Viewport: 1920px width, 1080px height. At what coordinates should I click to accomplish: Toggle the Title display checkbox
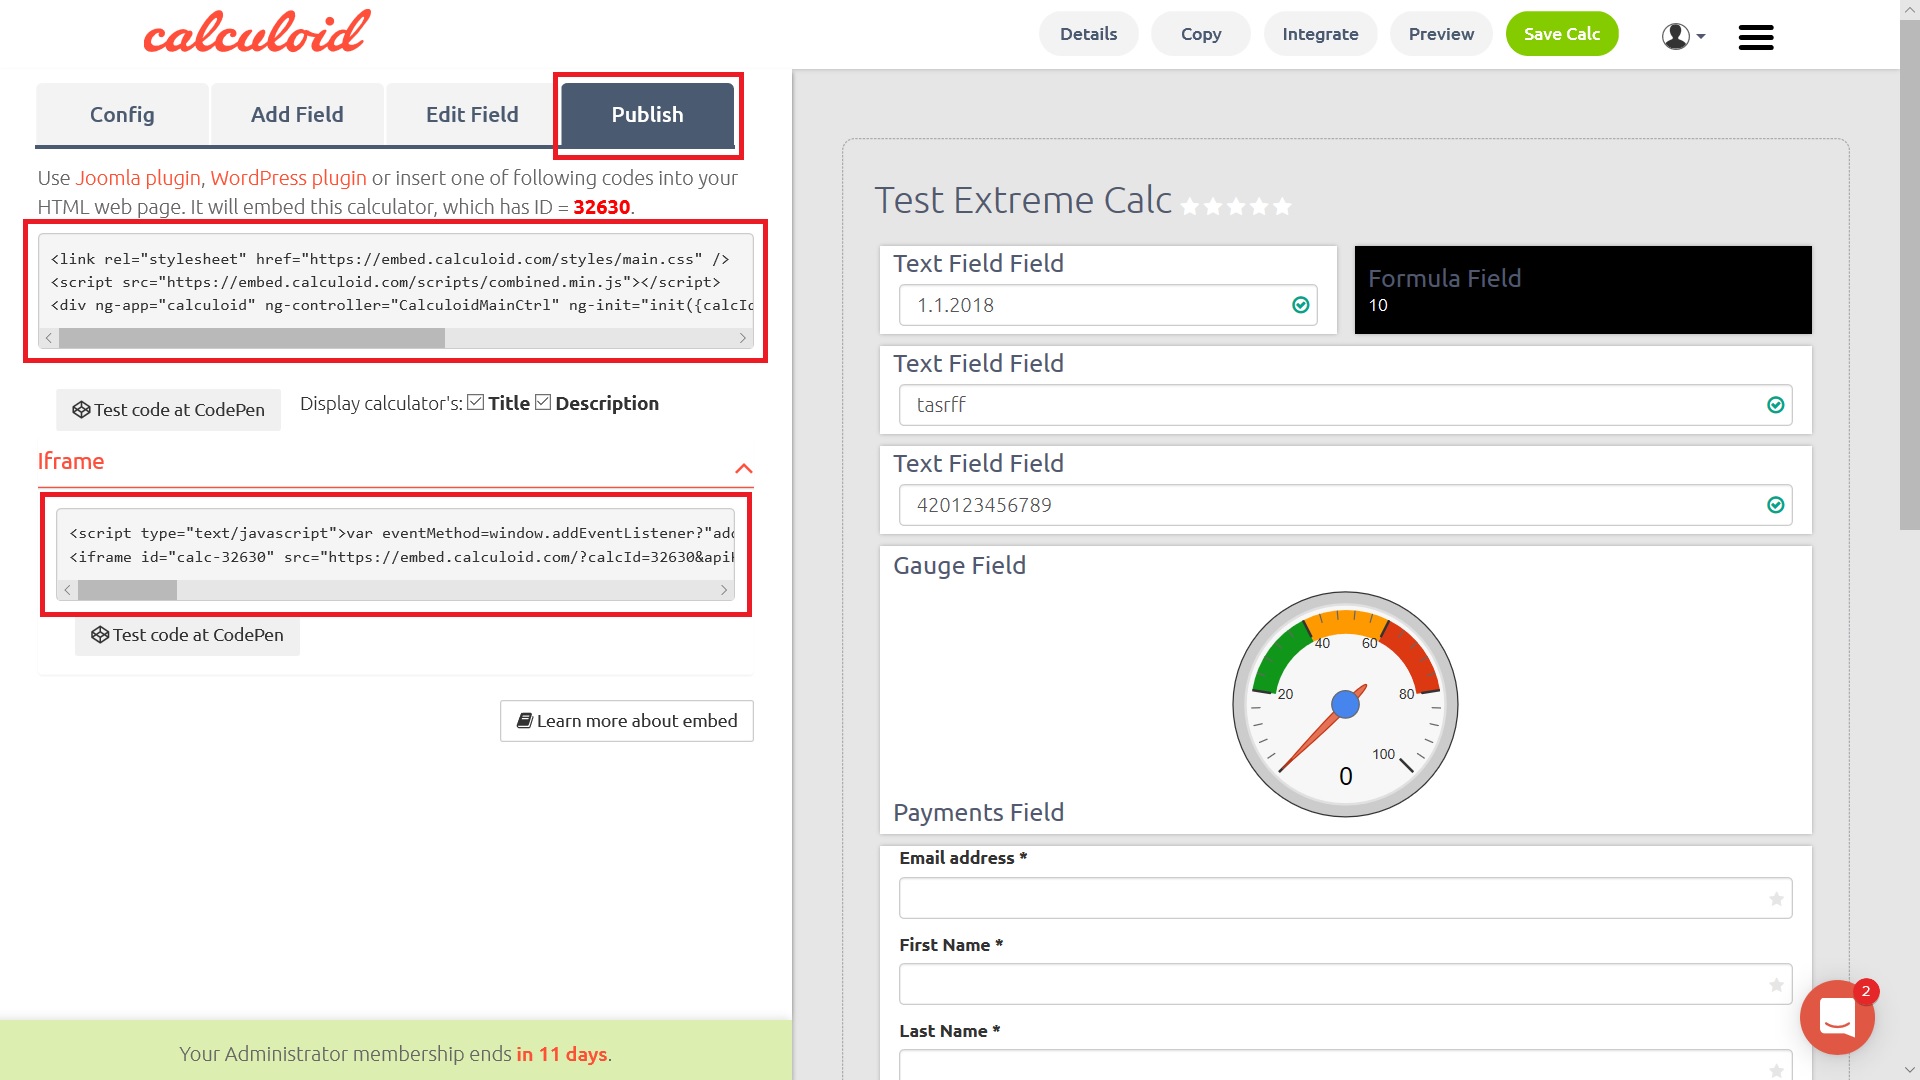click(x=476, y=402)
